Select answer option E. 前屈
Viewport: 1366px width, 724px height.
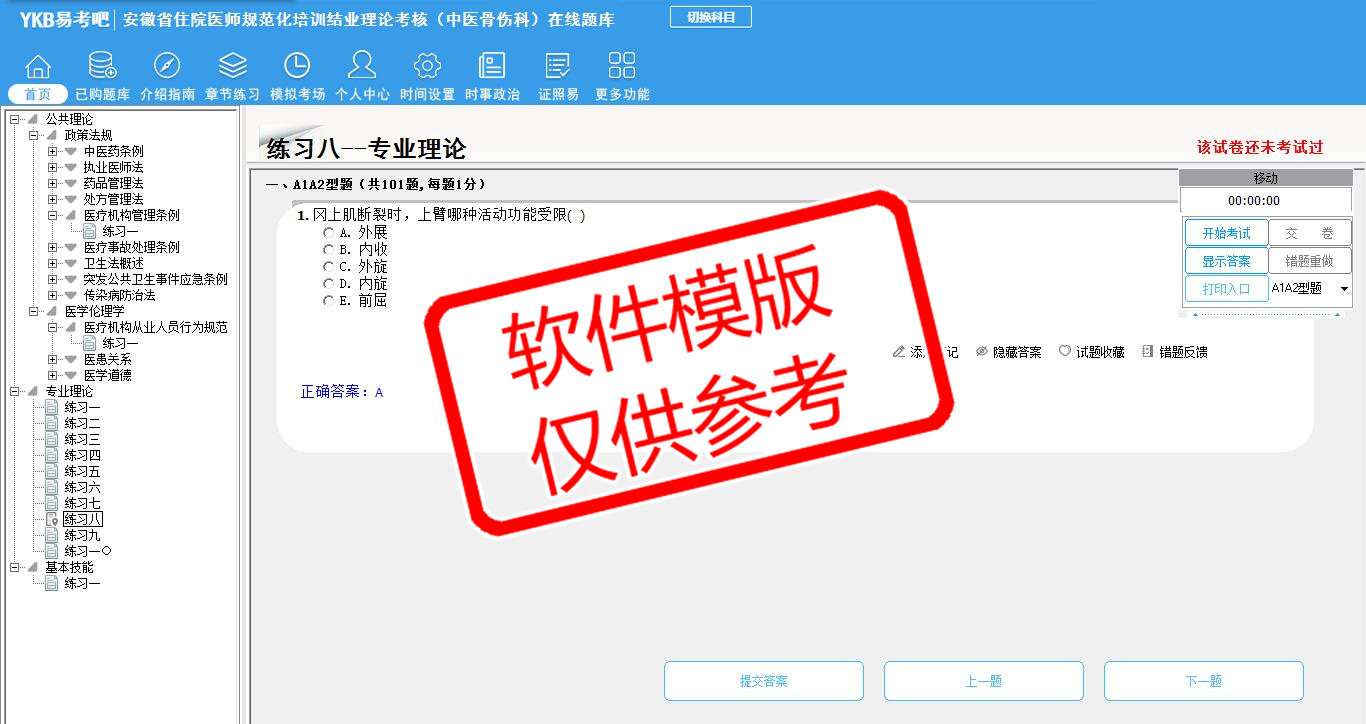(x=328, y=301)
